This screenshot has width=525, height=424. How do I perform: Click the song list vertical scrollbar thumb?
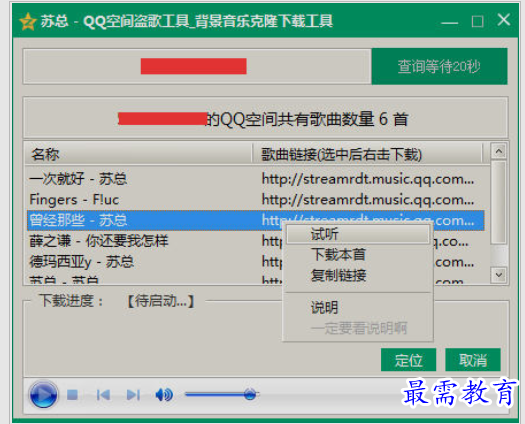[x=499, y=202]
